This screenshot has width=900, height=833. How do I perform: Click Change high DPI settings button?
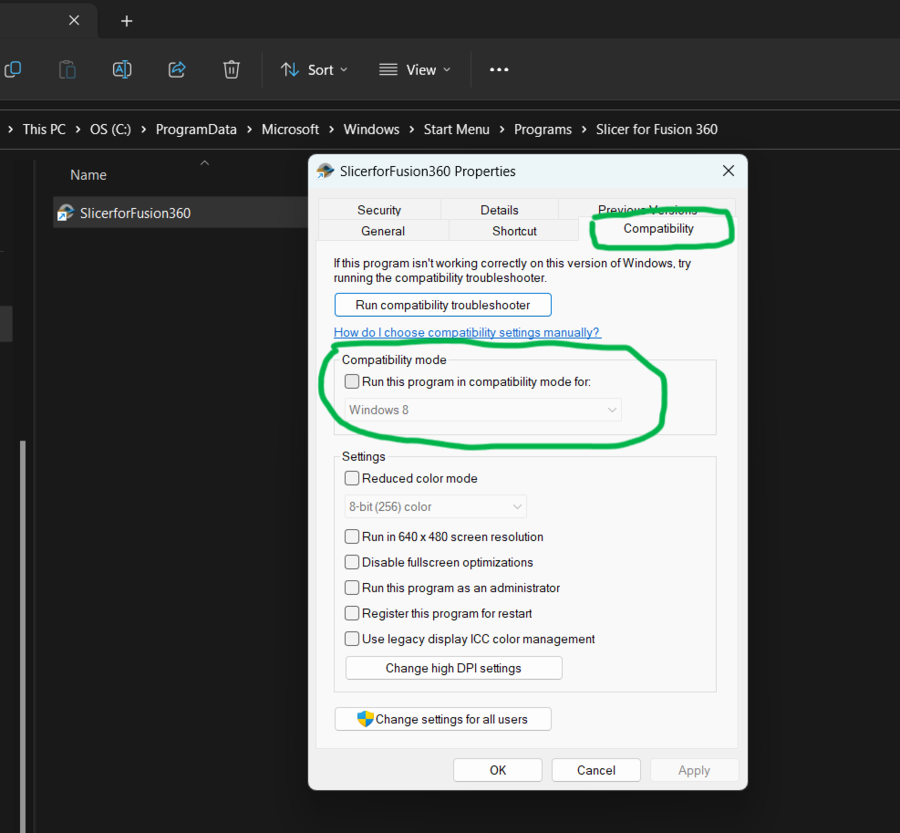coord(453,668)
